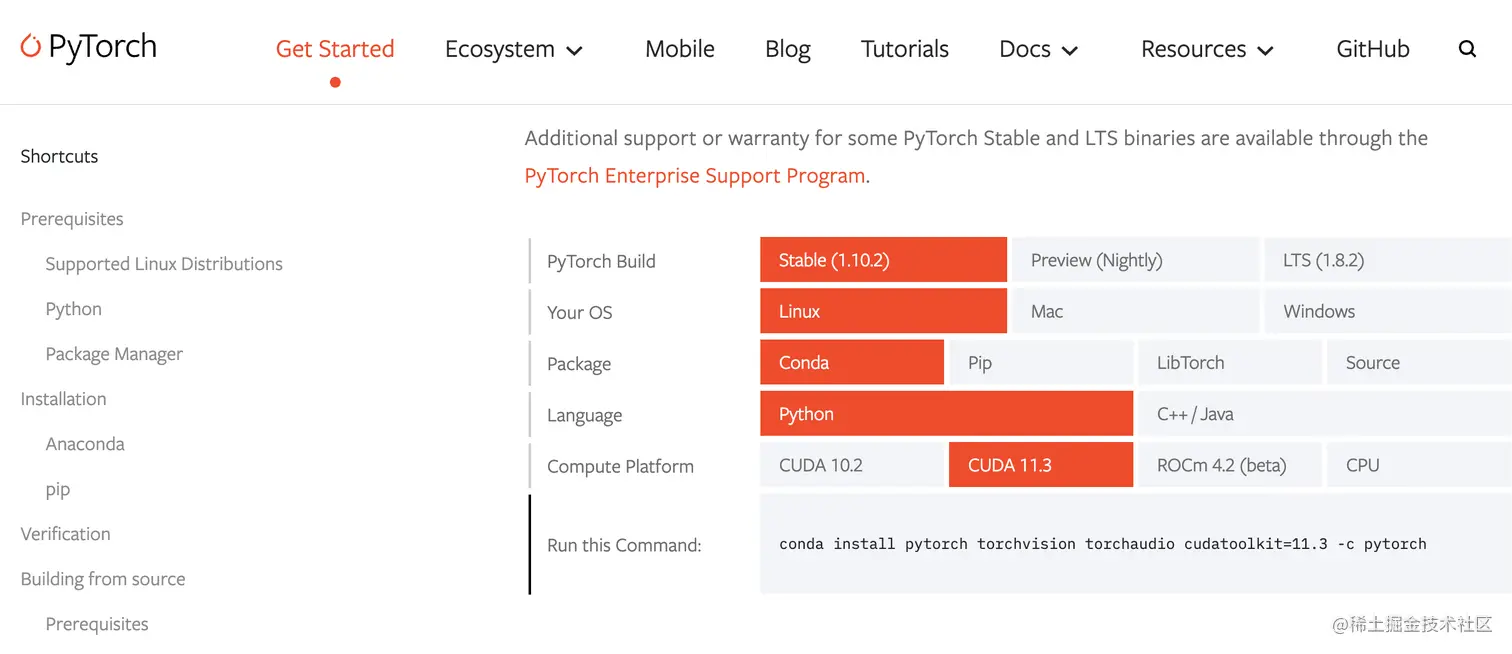Choose Windows as your OS
This screenshot has width=1512, height=654.
coord(1388,311)
